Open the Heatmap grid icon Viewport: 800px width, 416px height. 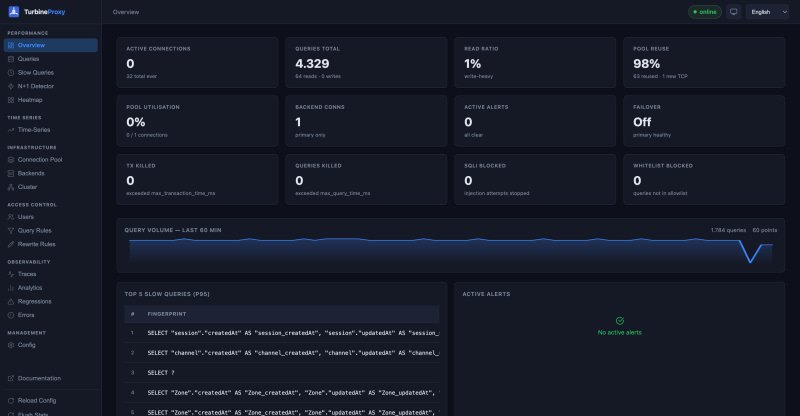point(11,100)
